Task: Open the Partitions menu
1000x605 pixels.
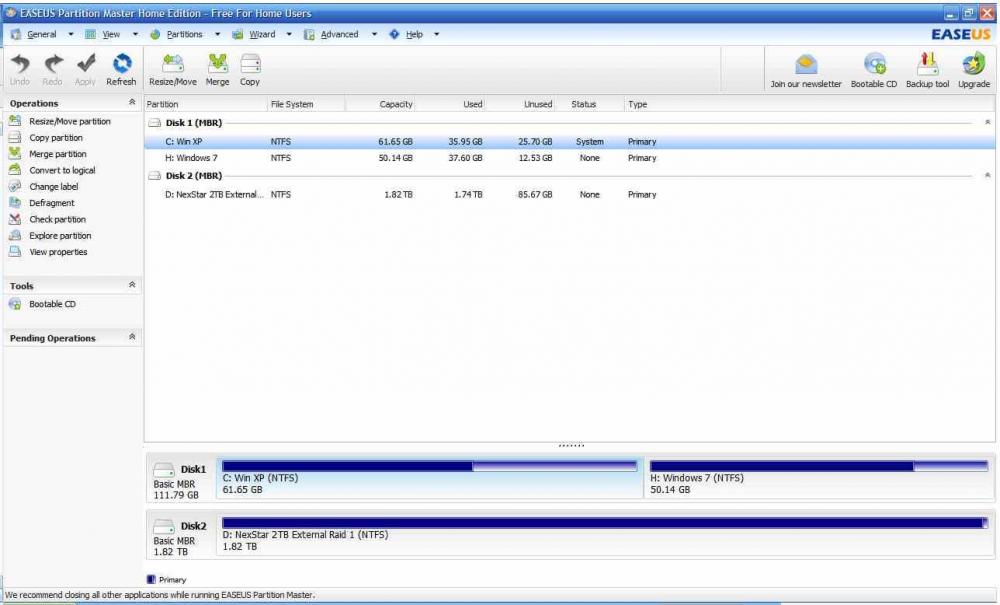Action: (x=184, y=34)
